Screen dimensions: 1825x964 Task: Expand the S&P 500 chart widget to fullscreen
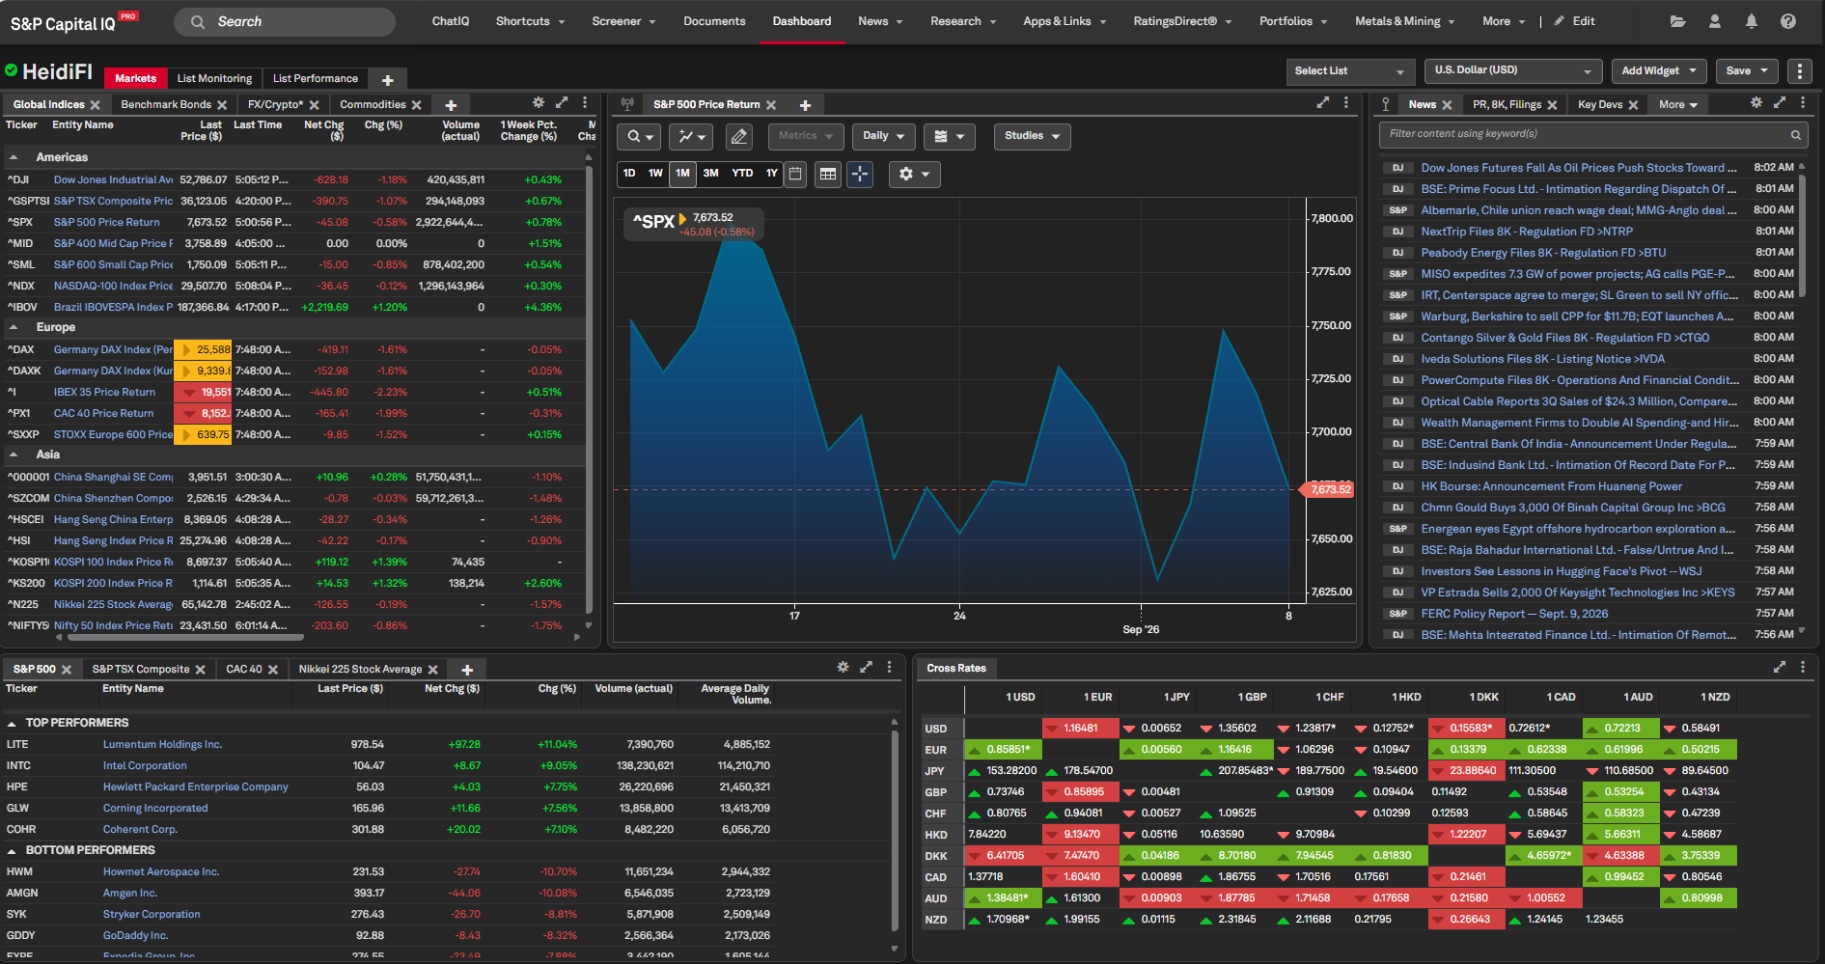tap(1323, 103)
